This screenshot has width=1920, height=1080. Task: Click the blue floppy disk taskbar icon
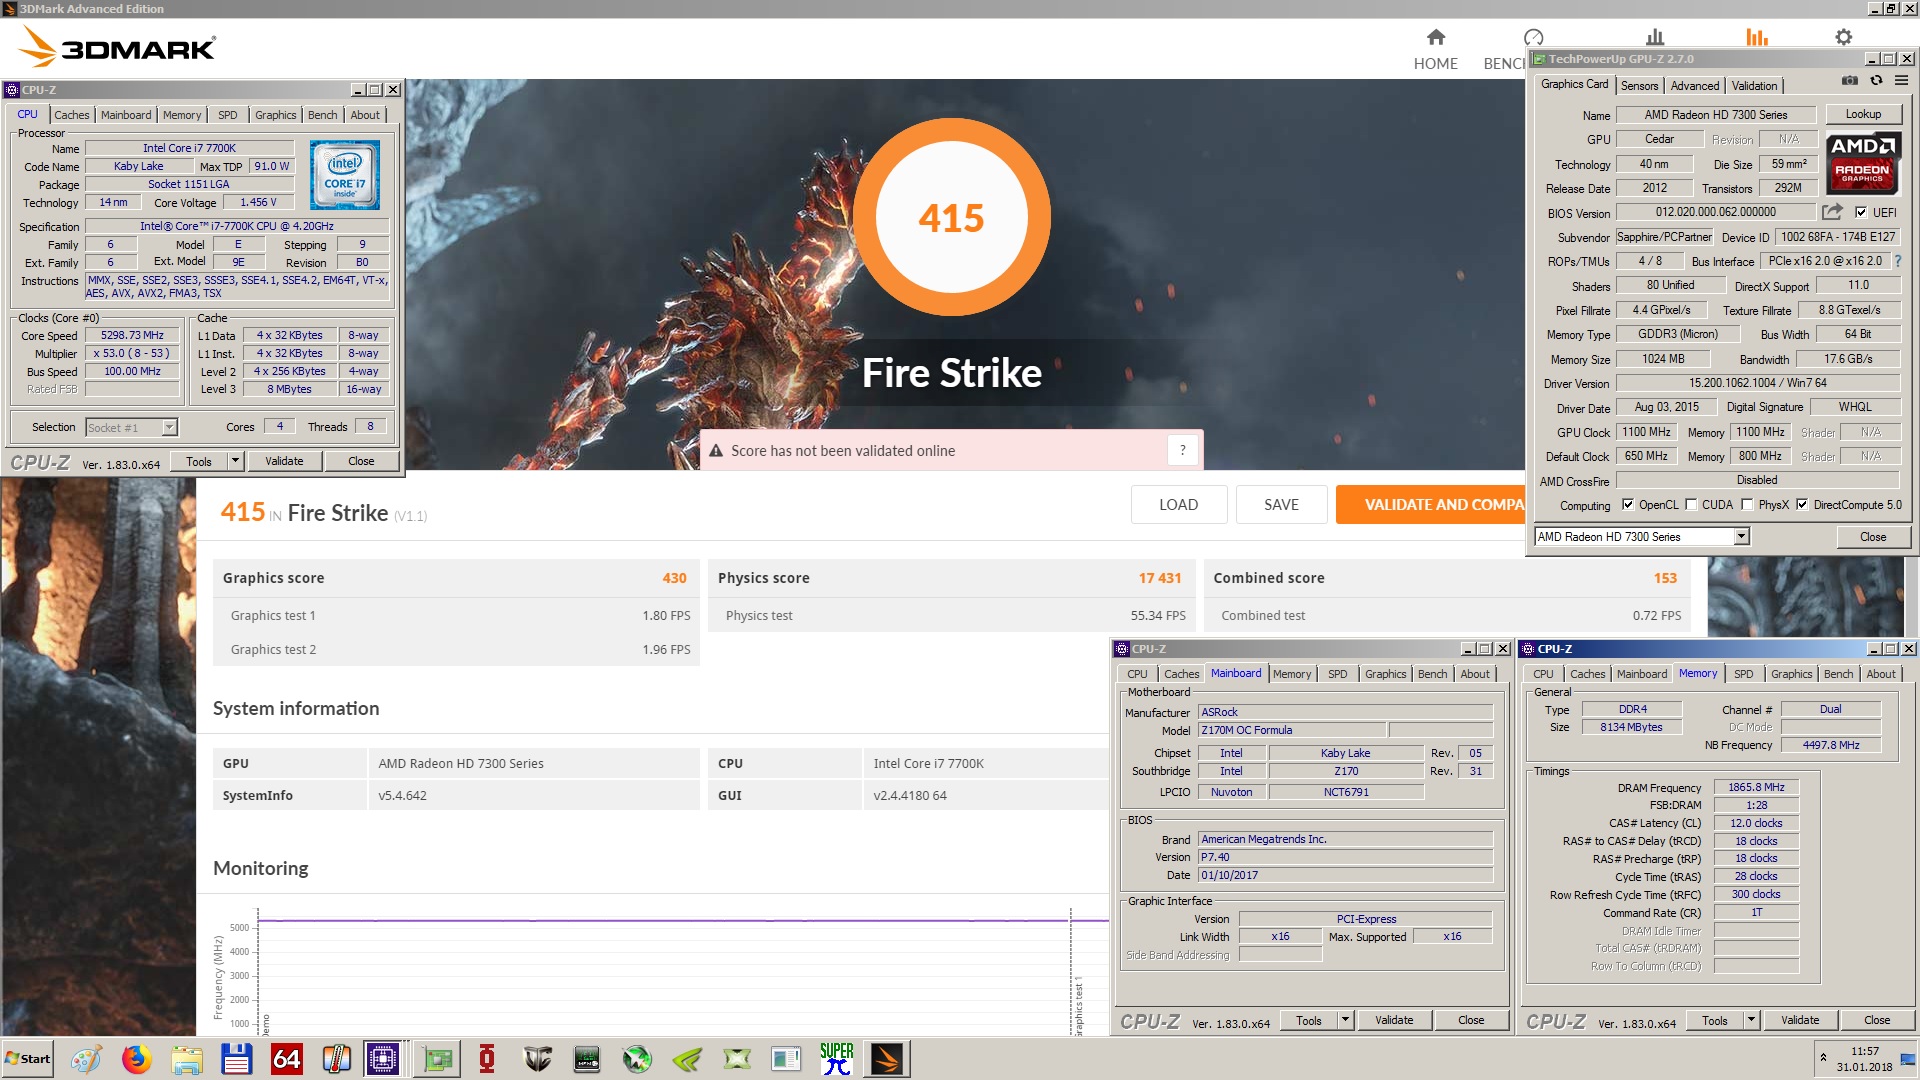(236, 1059)
